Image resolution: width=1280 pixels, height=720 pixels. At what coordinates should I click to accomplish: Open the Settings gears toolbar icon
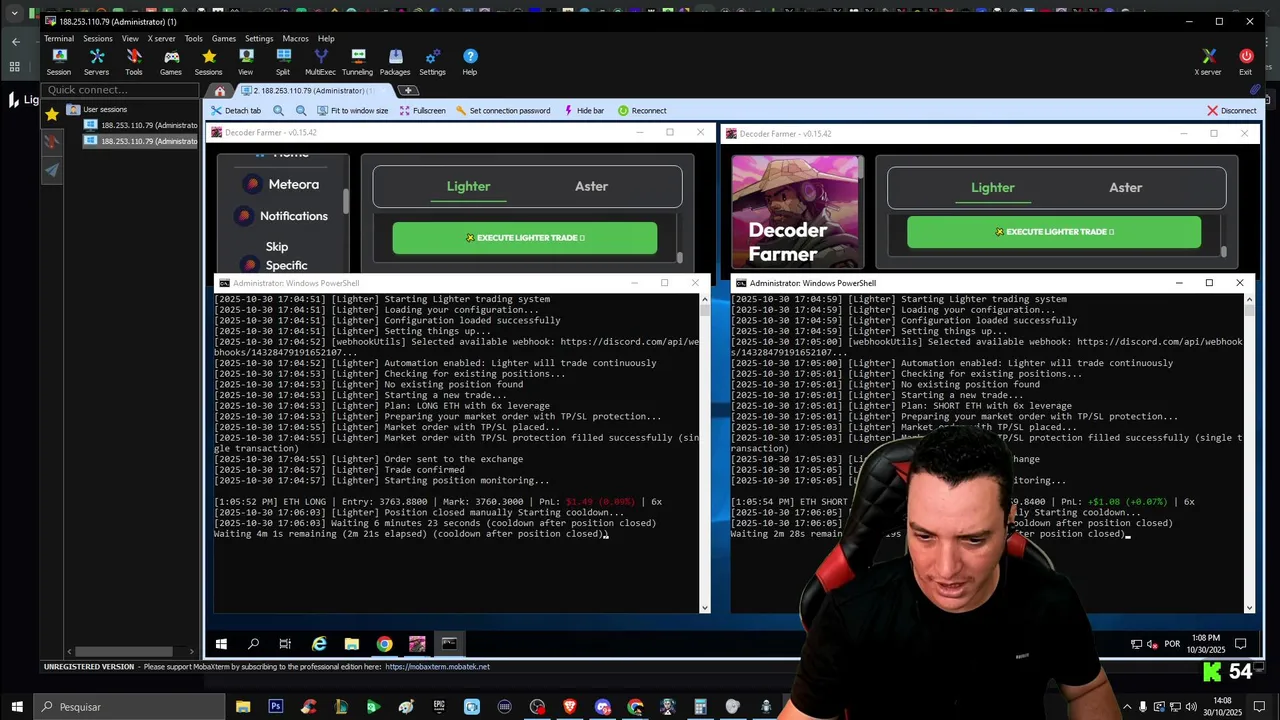[432, 62]
